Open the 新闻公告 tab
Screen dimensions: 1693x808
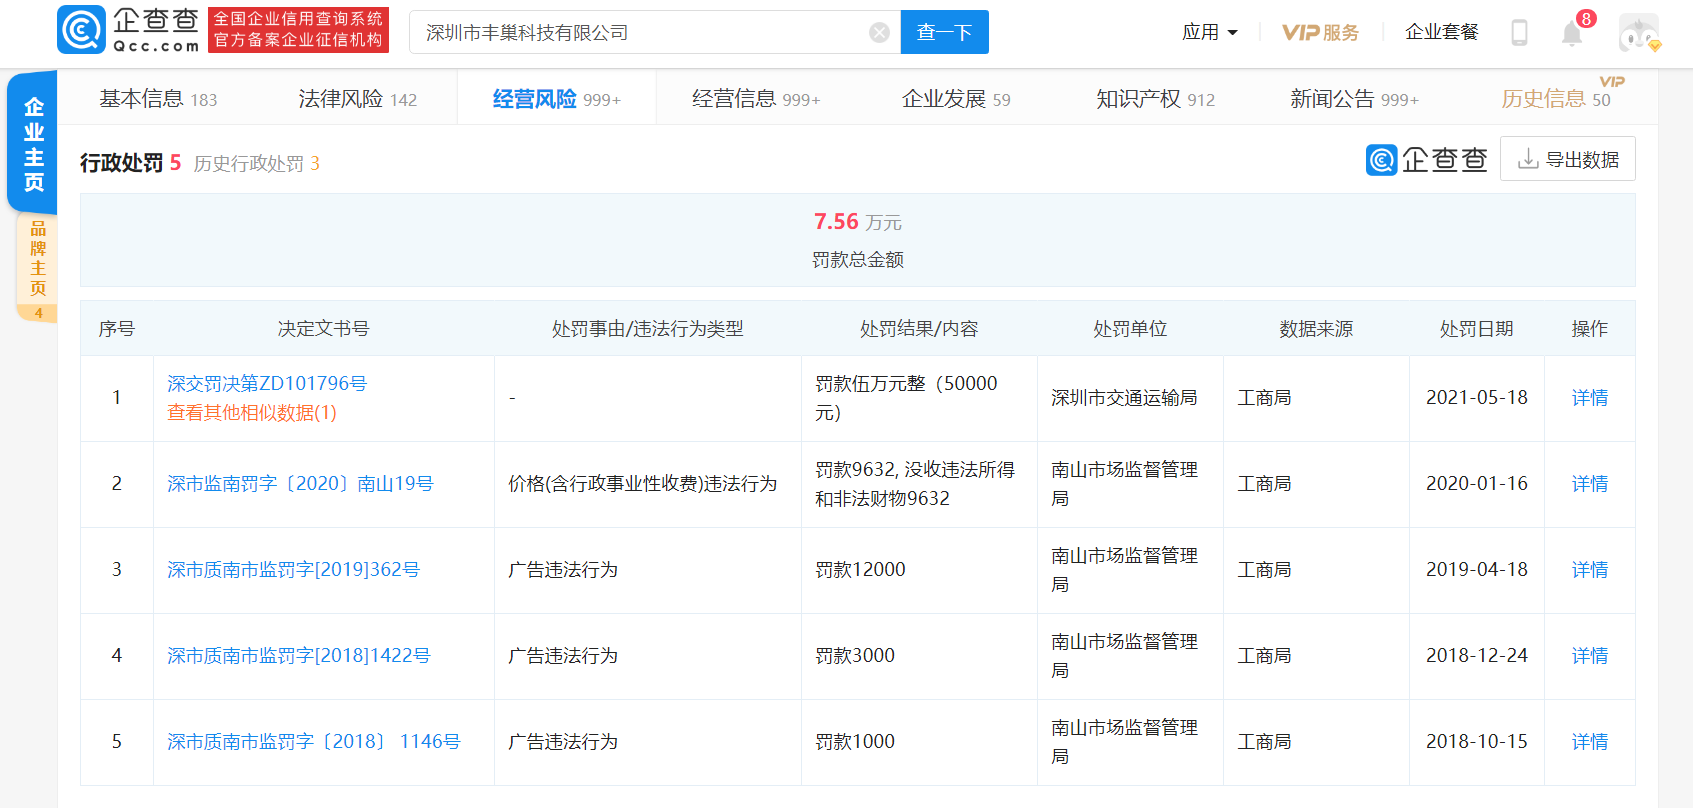[1354, 99]
